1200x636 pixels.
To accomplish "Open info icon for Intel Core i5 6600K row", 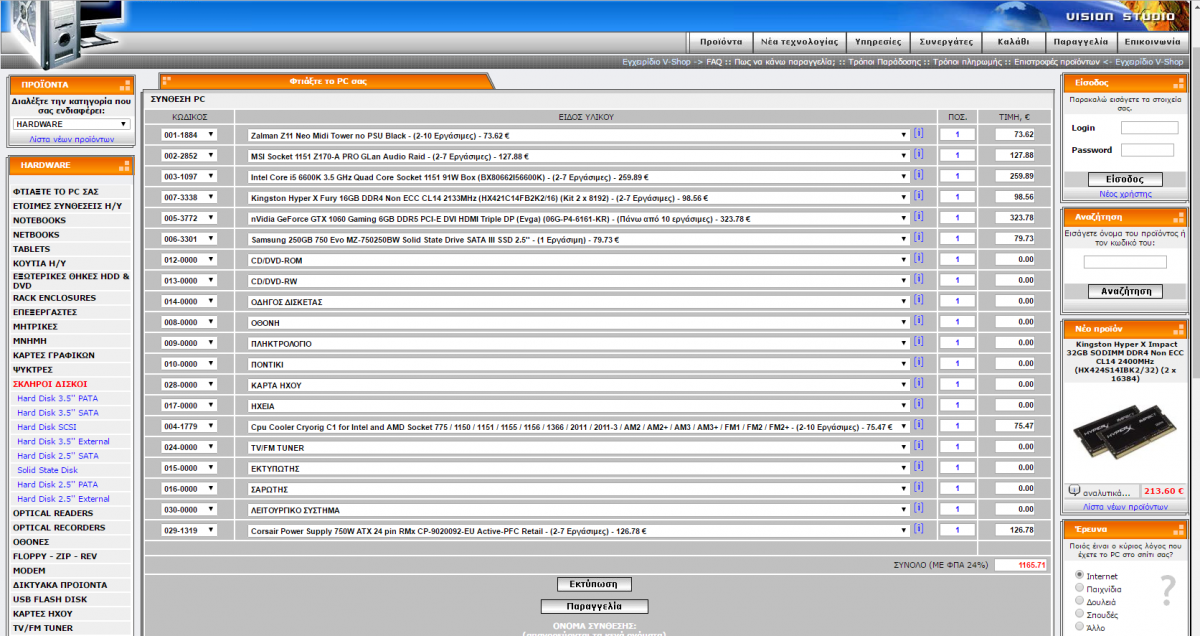I will coord(919,176).
